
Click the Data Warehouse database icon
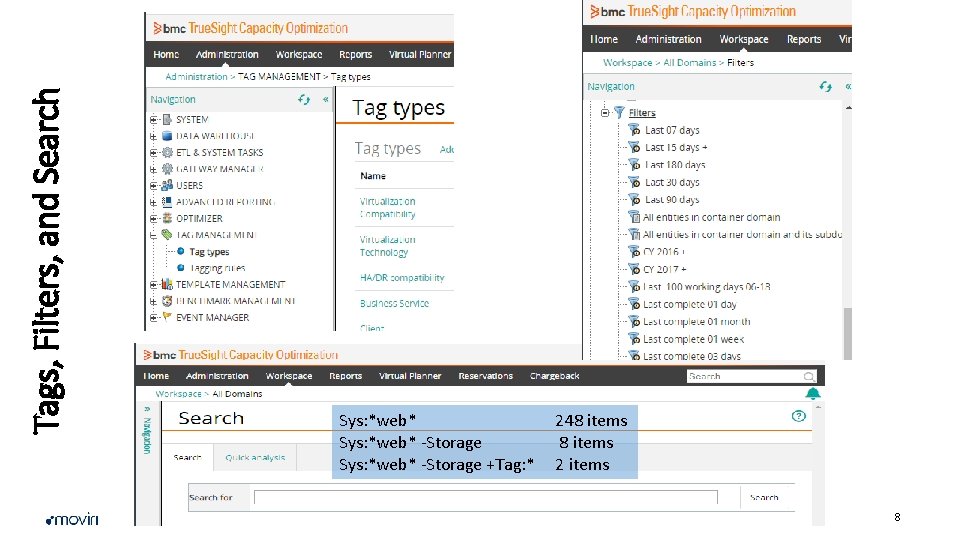(x=167, y=136)
